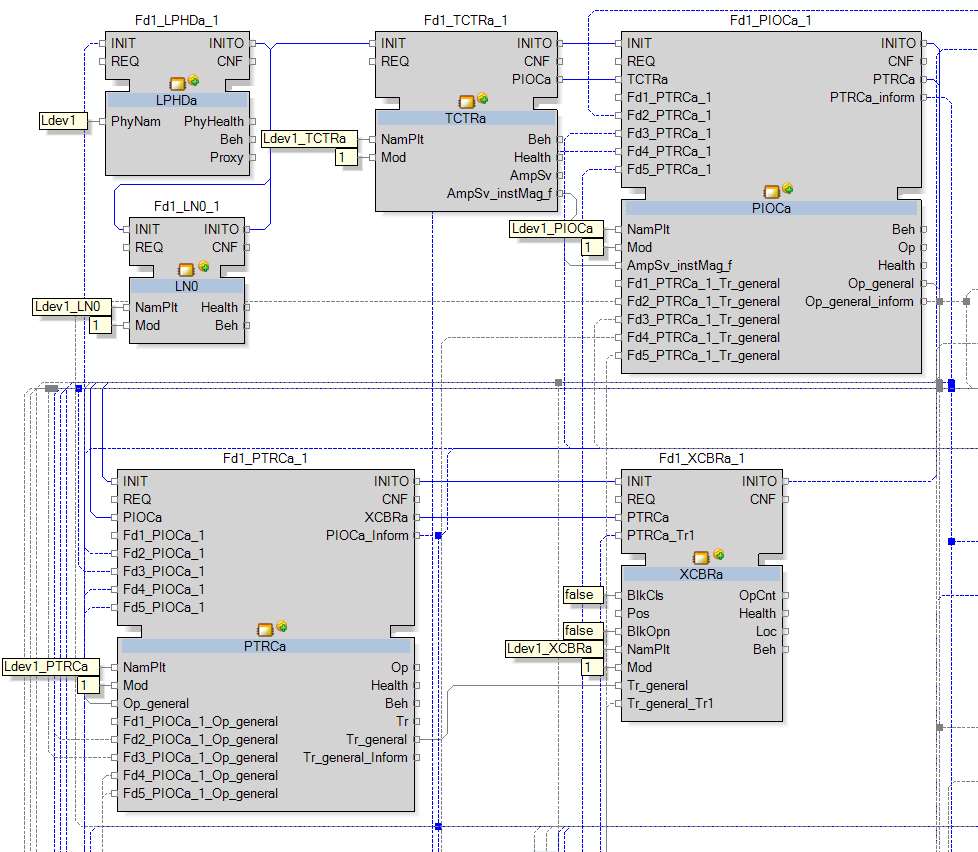
Task: Click the Tr_general output on PTRCa block
Action: (376, 739)
